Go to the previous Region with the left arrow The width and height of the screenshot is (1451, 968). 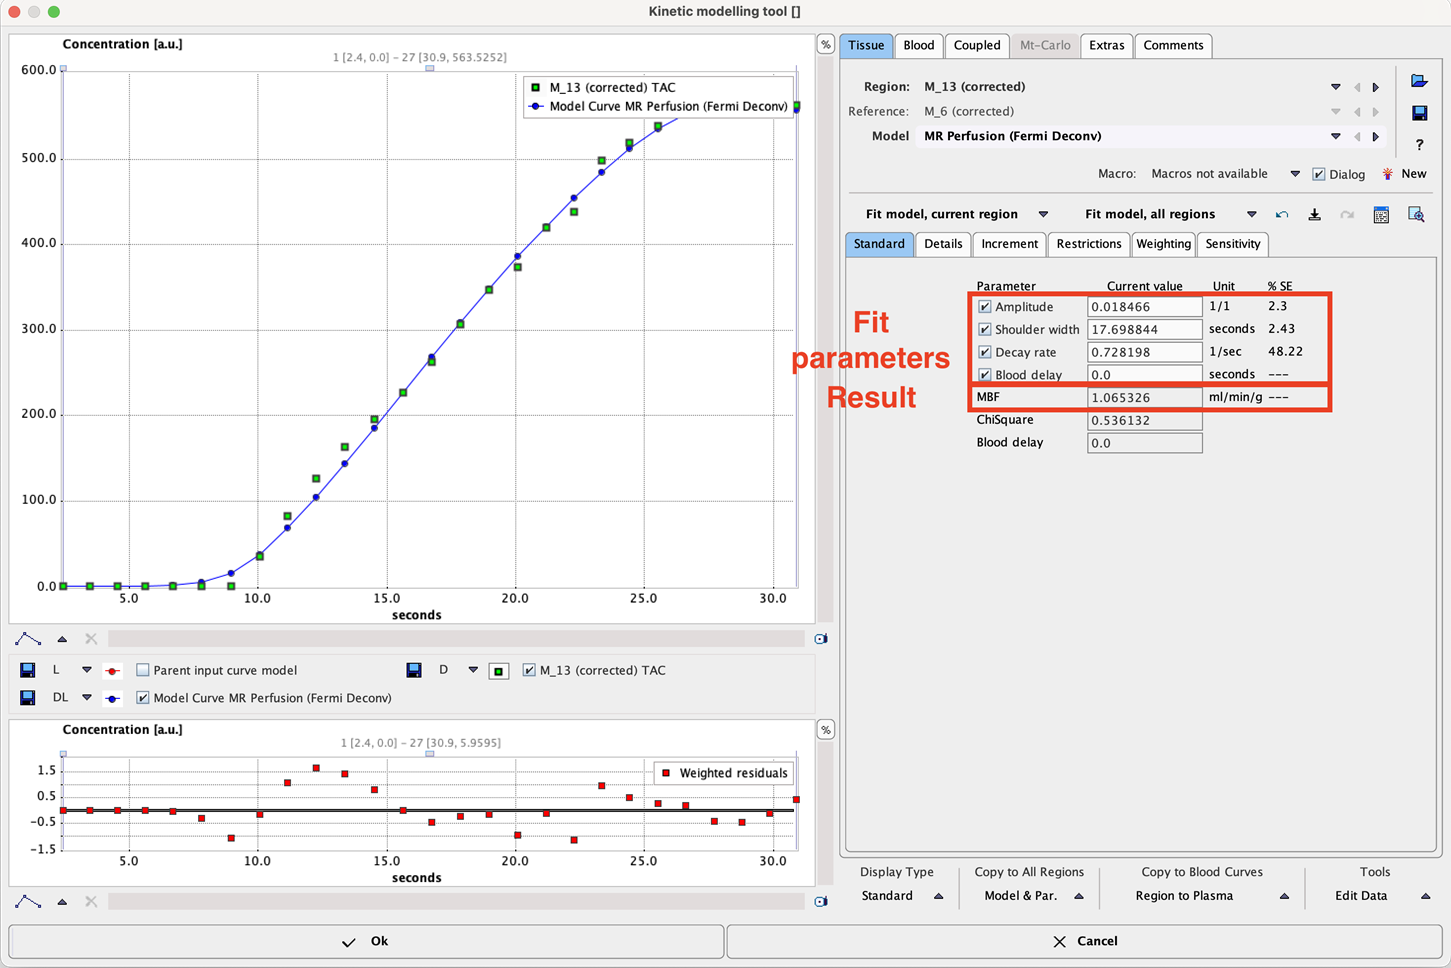point(1357,87)
